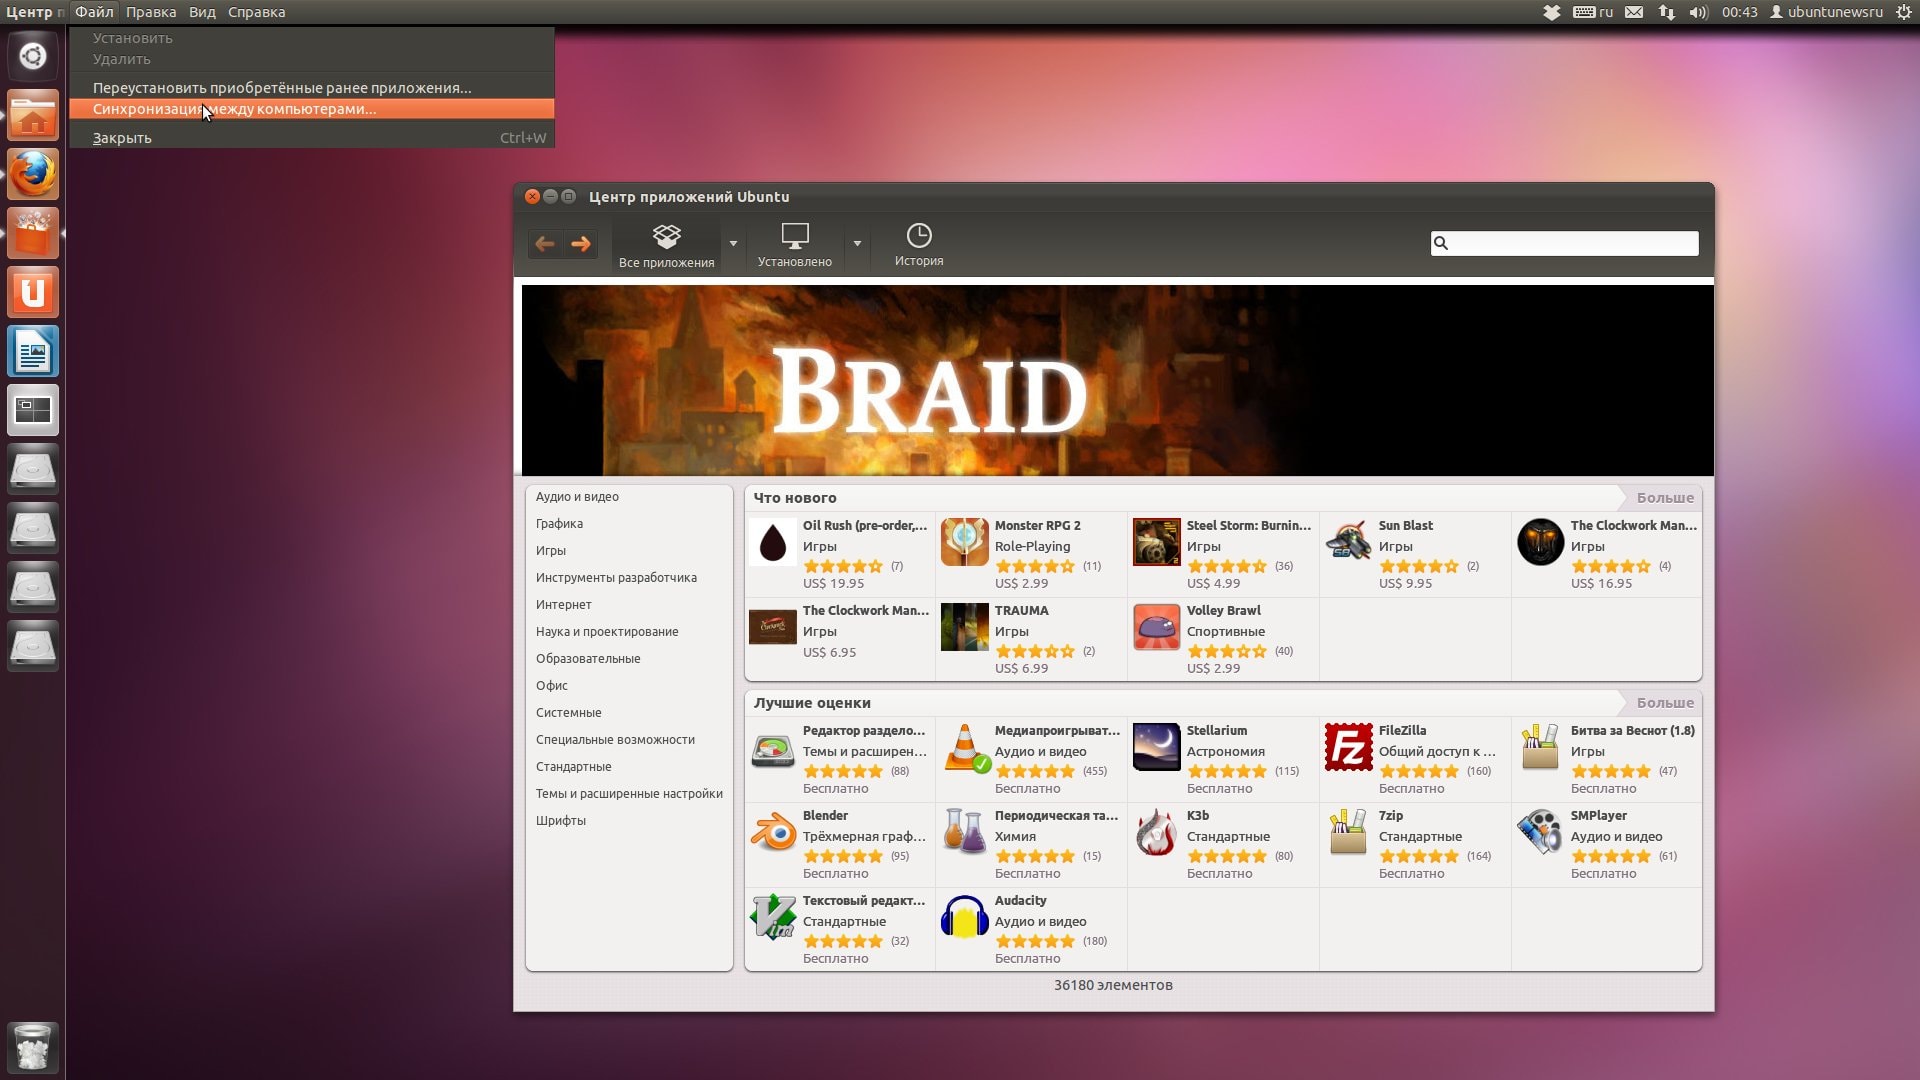Open the network connection indicator
This screenshot has width=1920, height=1080.
pos(1666,12)
